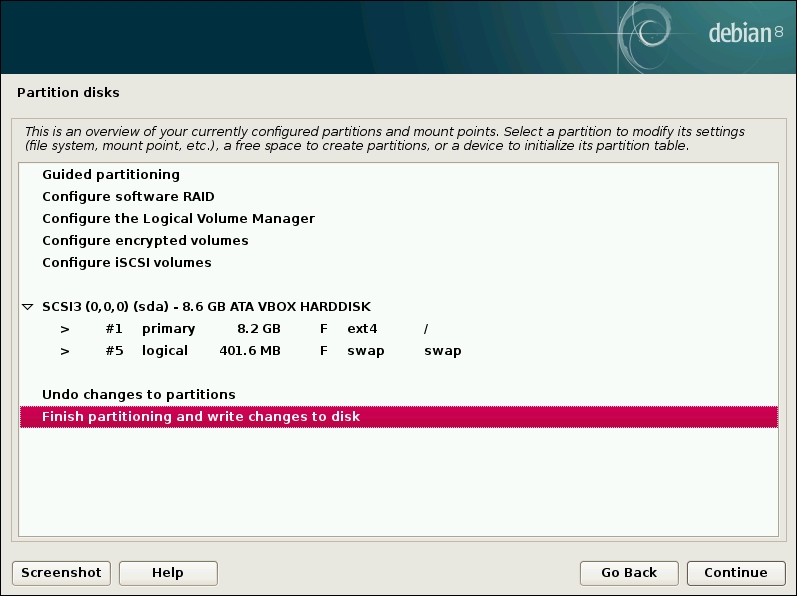Click the Debian swirl logo
Viewport: 797px width, 596px height.
point(645,36)
